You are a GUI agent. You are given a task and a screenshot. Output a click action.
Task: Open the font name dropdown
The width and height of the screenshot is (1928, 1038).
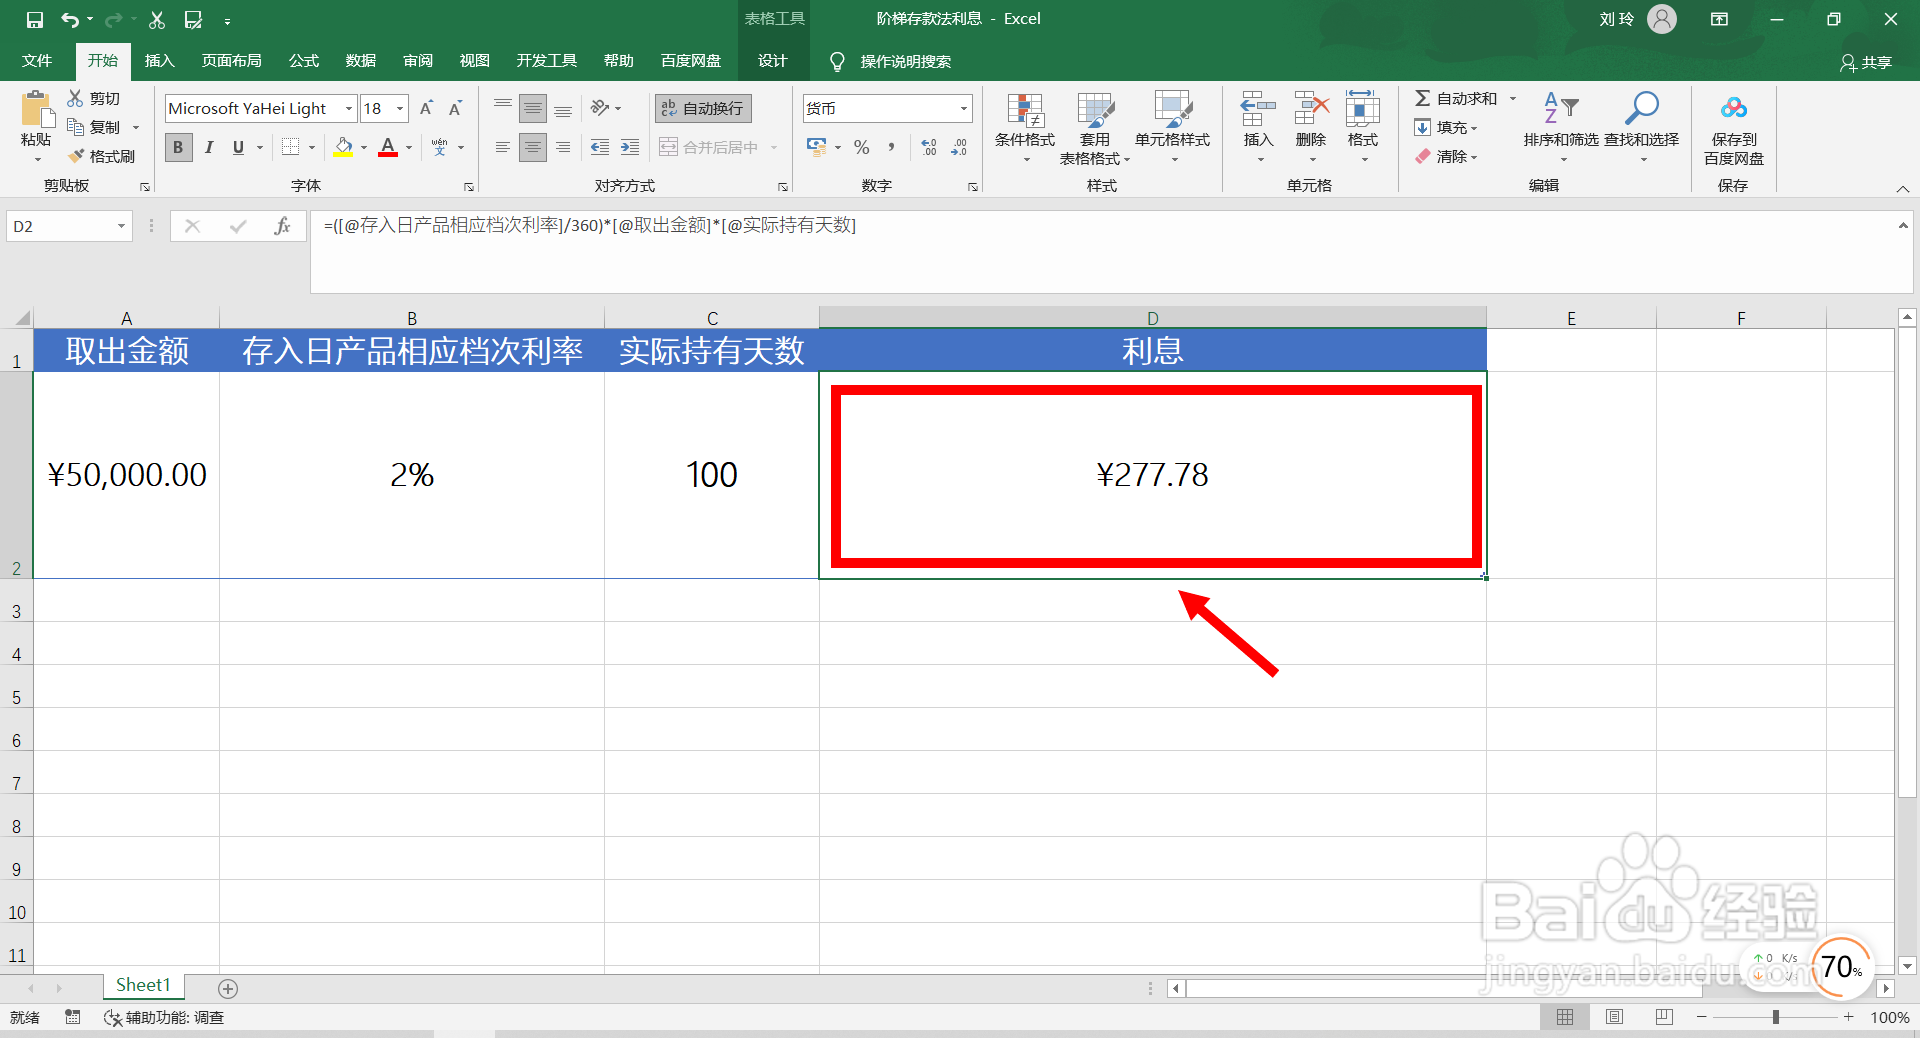coord(349,108)
